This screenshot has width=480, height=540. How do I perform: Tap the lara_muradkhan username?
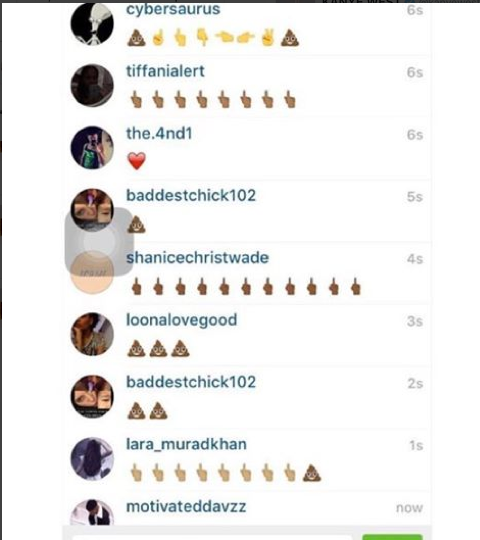pos(186,444)
